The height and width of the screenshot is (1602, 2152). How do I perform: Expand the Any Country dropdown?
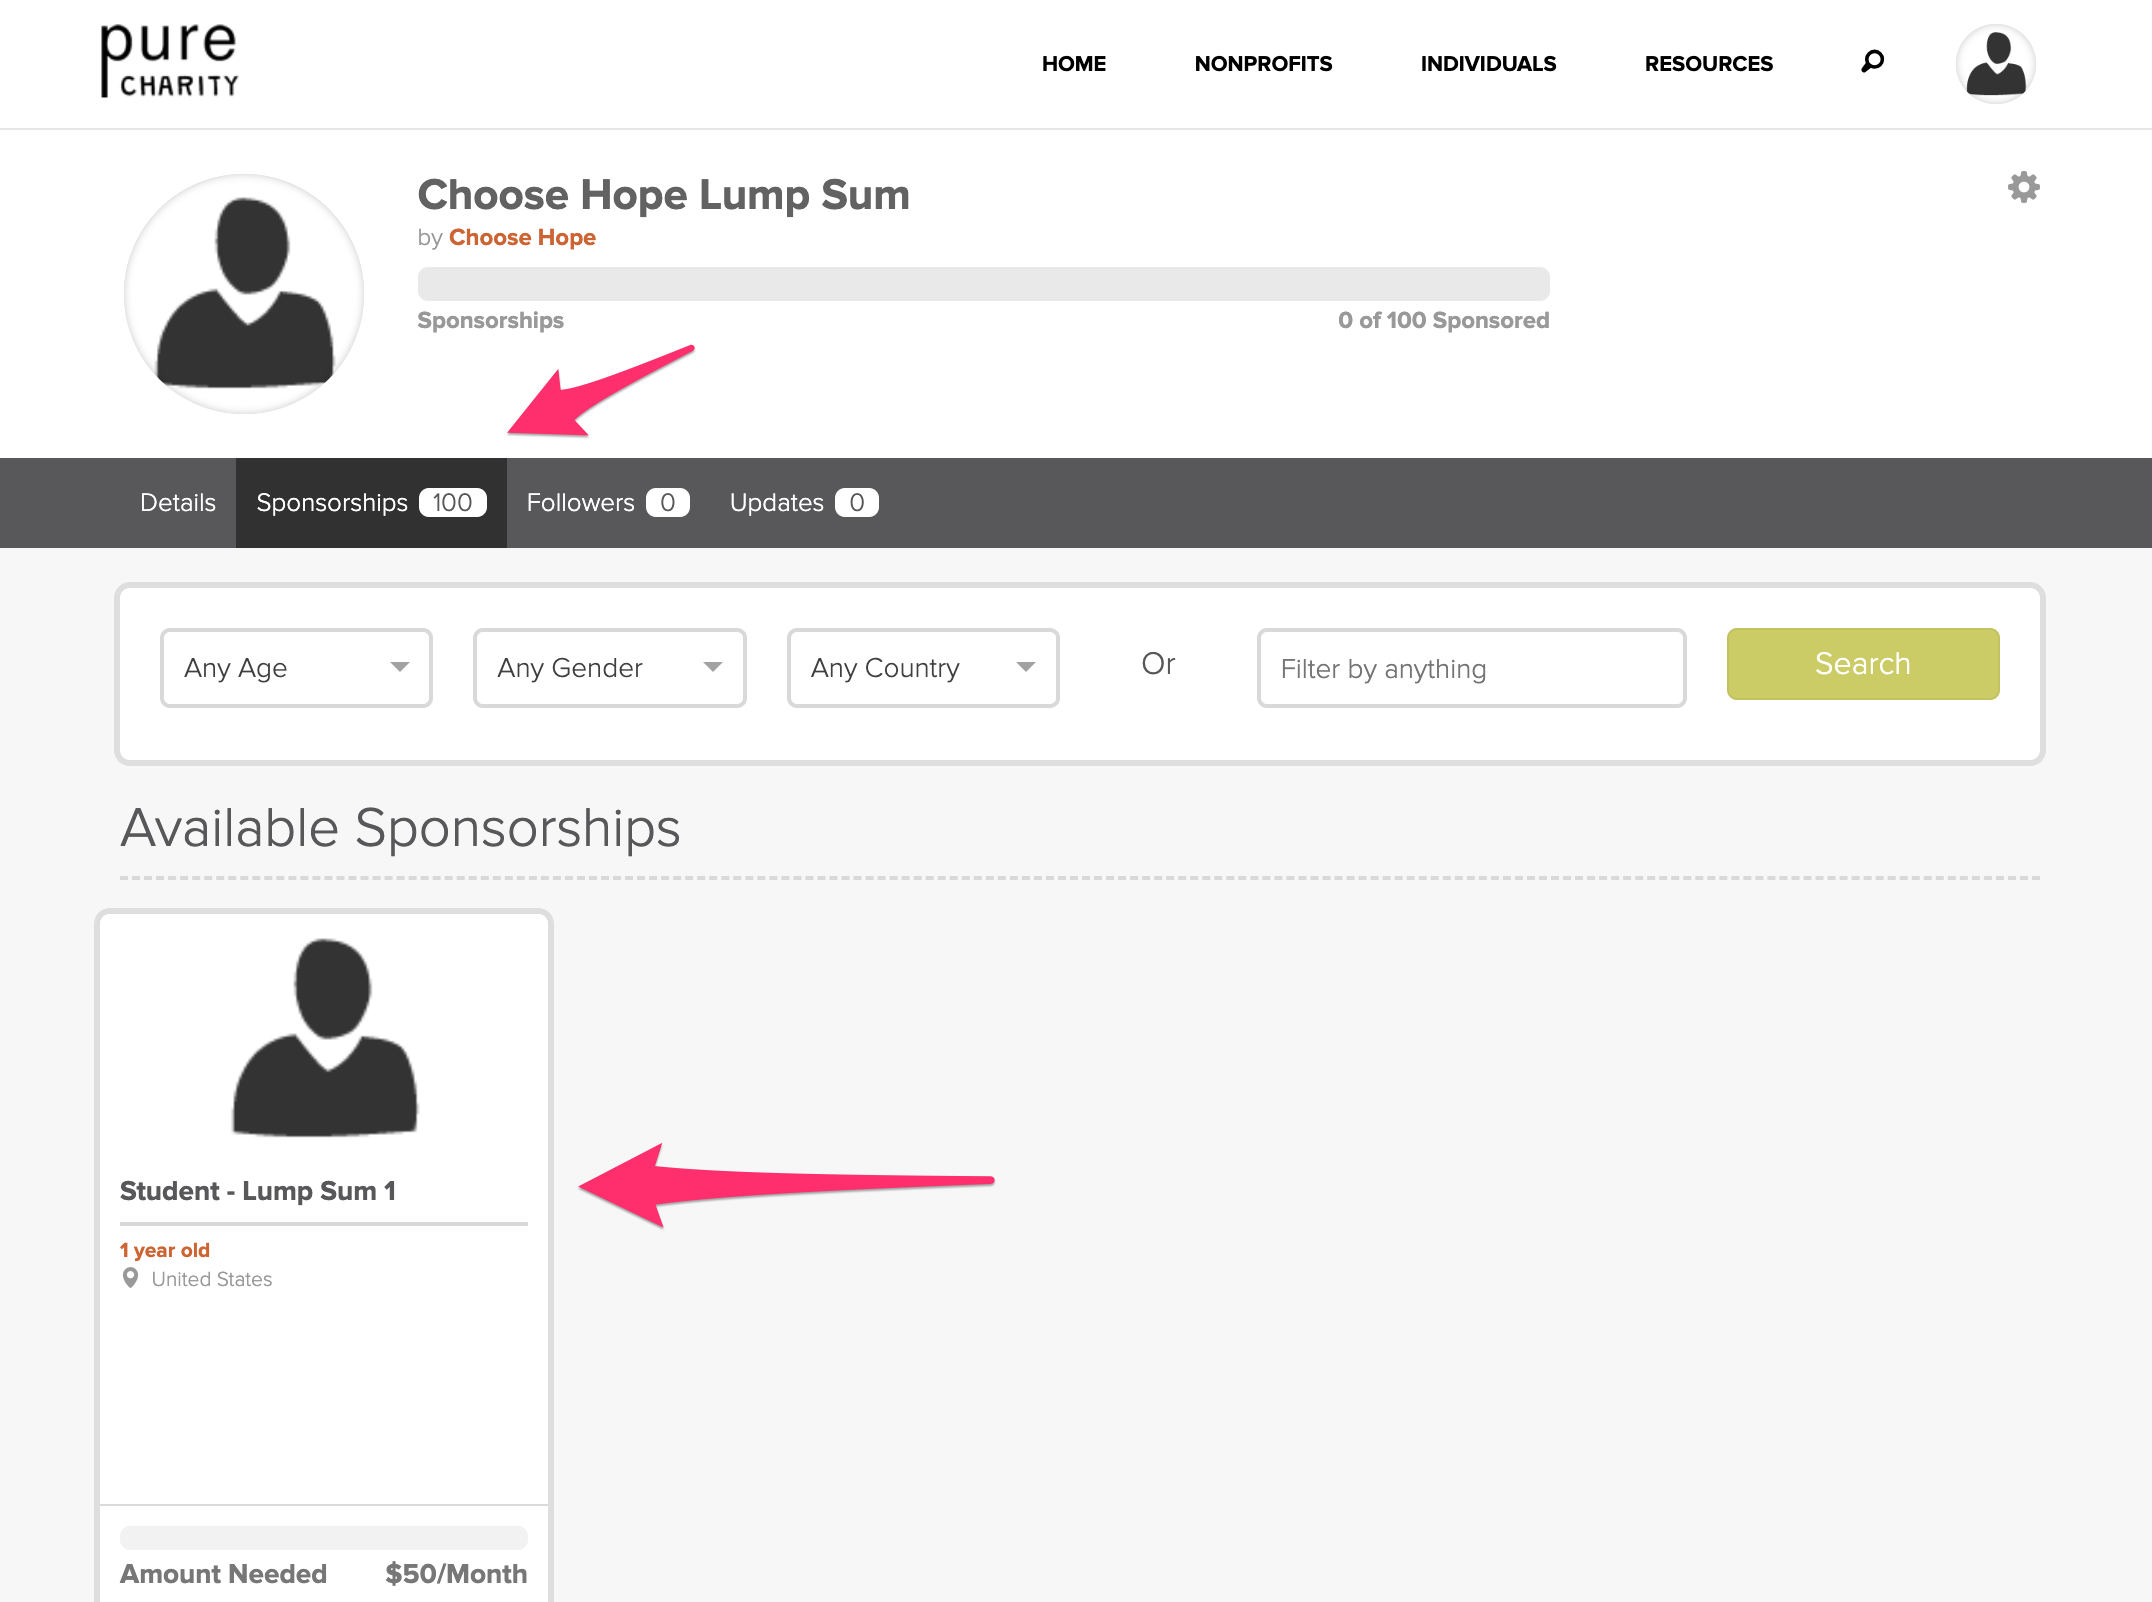click(x=923, y=668)
